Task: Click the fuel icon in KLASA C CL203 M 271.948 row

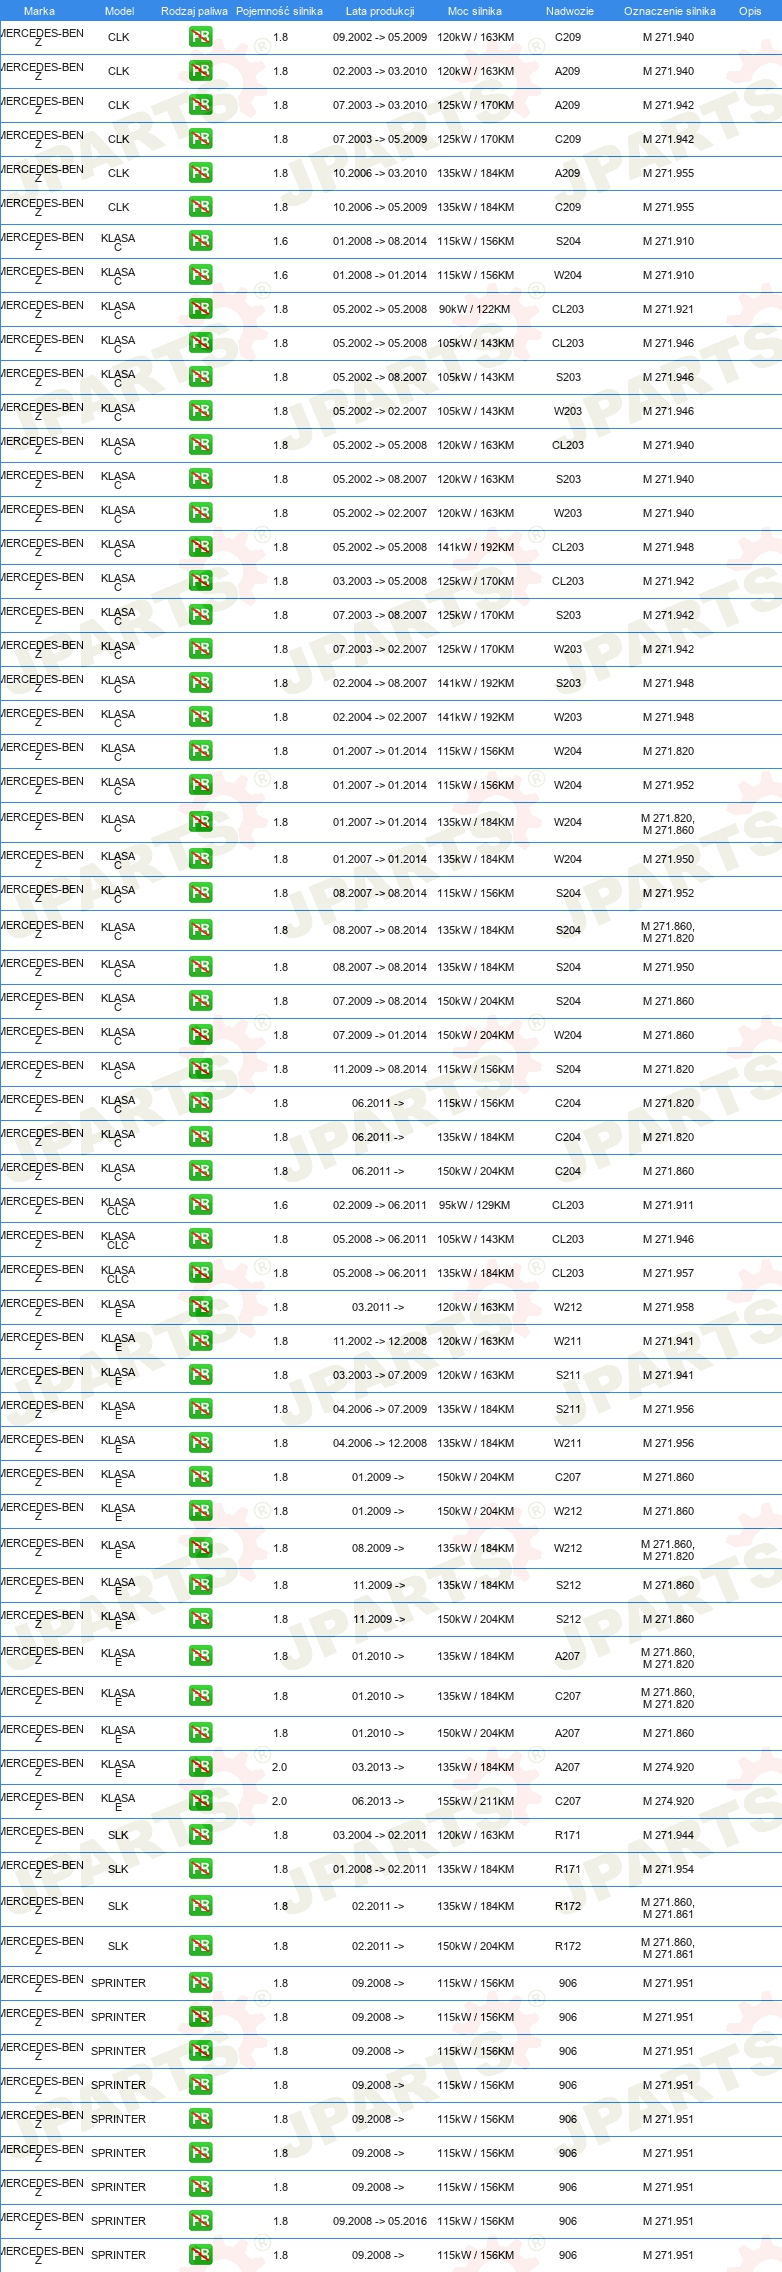Action: click(x=200, y=548)
